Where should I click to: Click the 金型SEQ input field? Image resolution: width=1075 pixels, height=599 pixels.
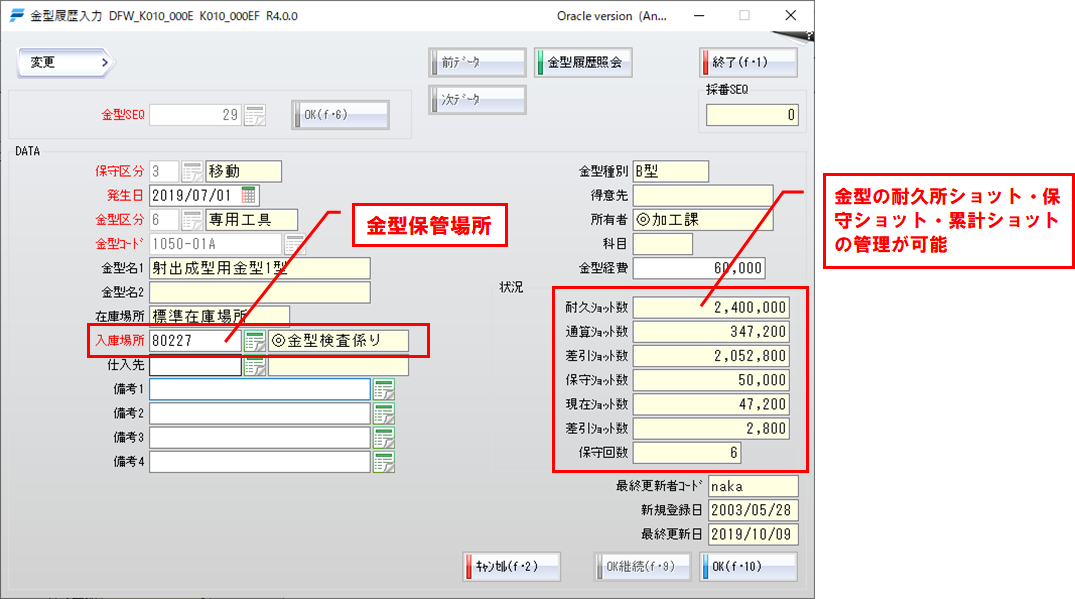pos(195,115)
